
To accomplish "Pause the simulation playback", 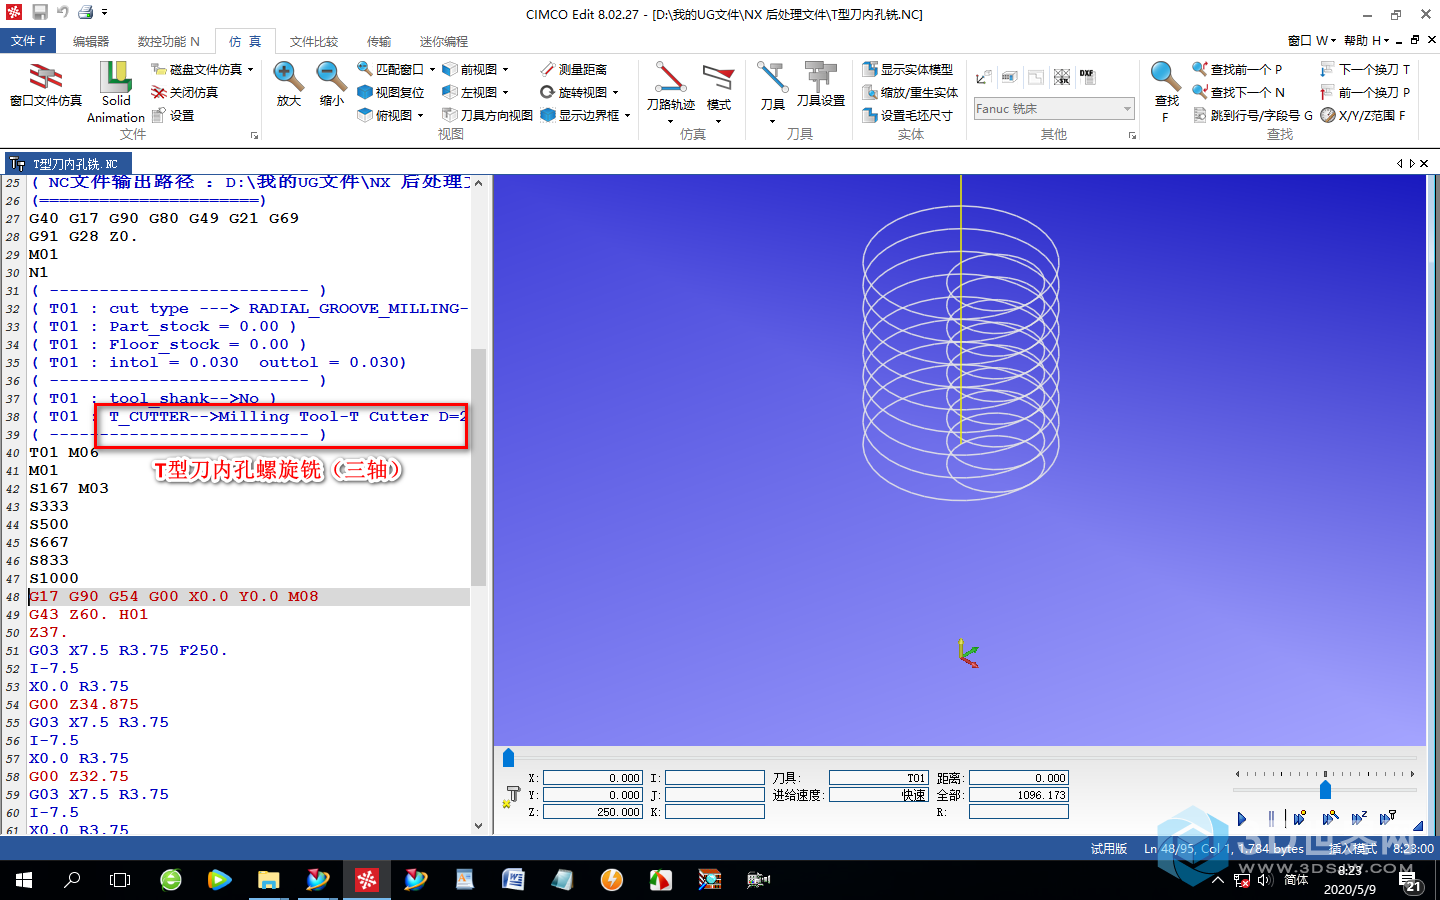I will point(1271,819).
